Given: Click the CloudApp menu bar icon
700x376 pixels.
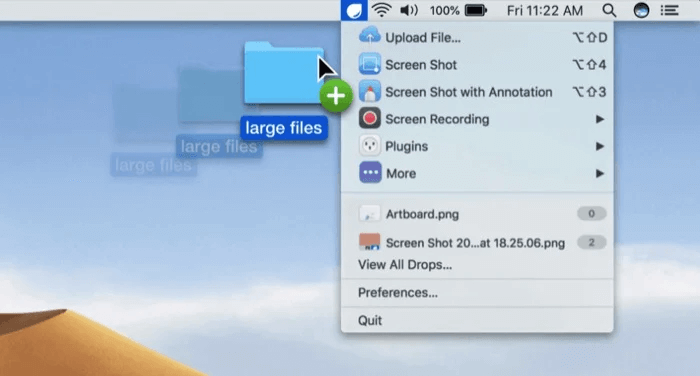Looking at the screenshot, I should click(x=354, y=10).
